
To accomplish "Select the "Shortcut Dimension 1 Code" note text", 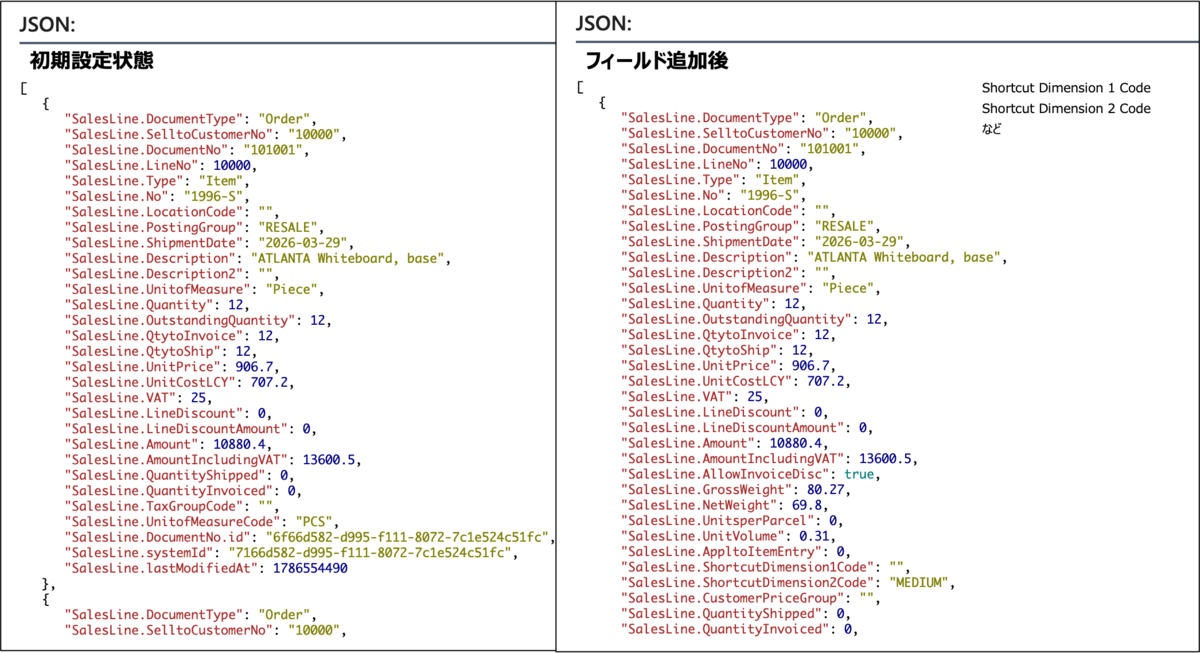I will (1066, 88).
